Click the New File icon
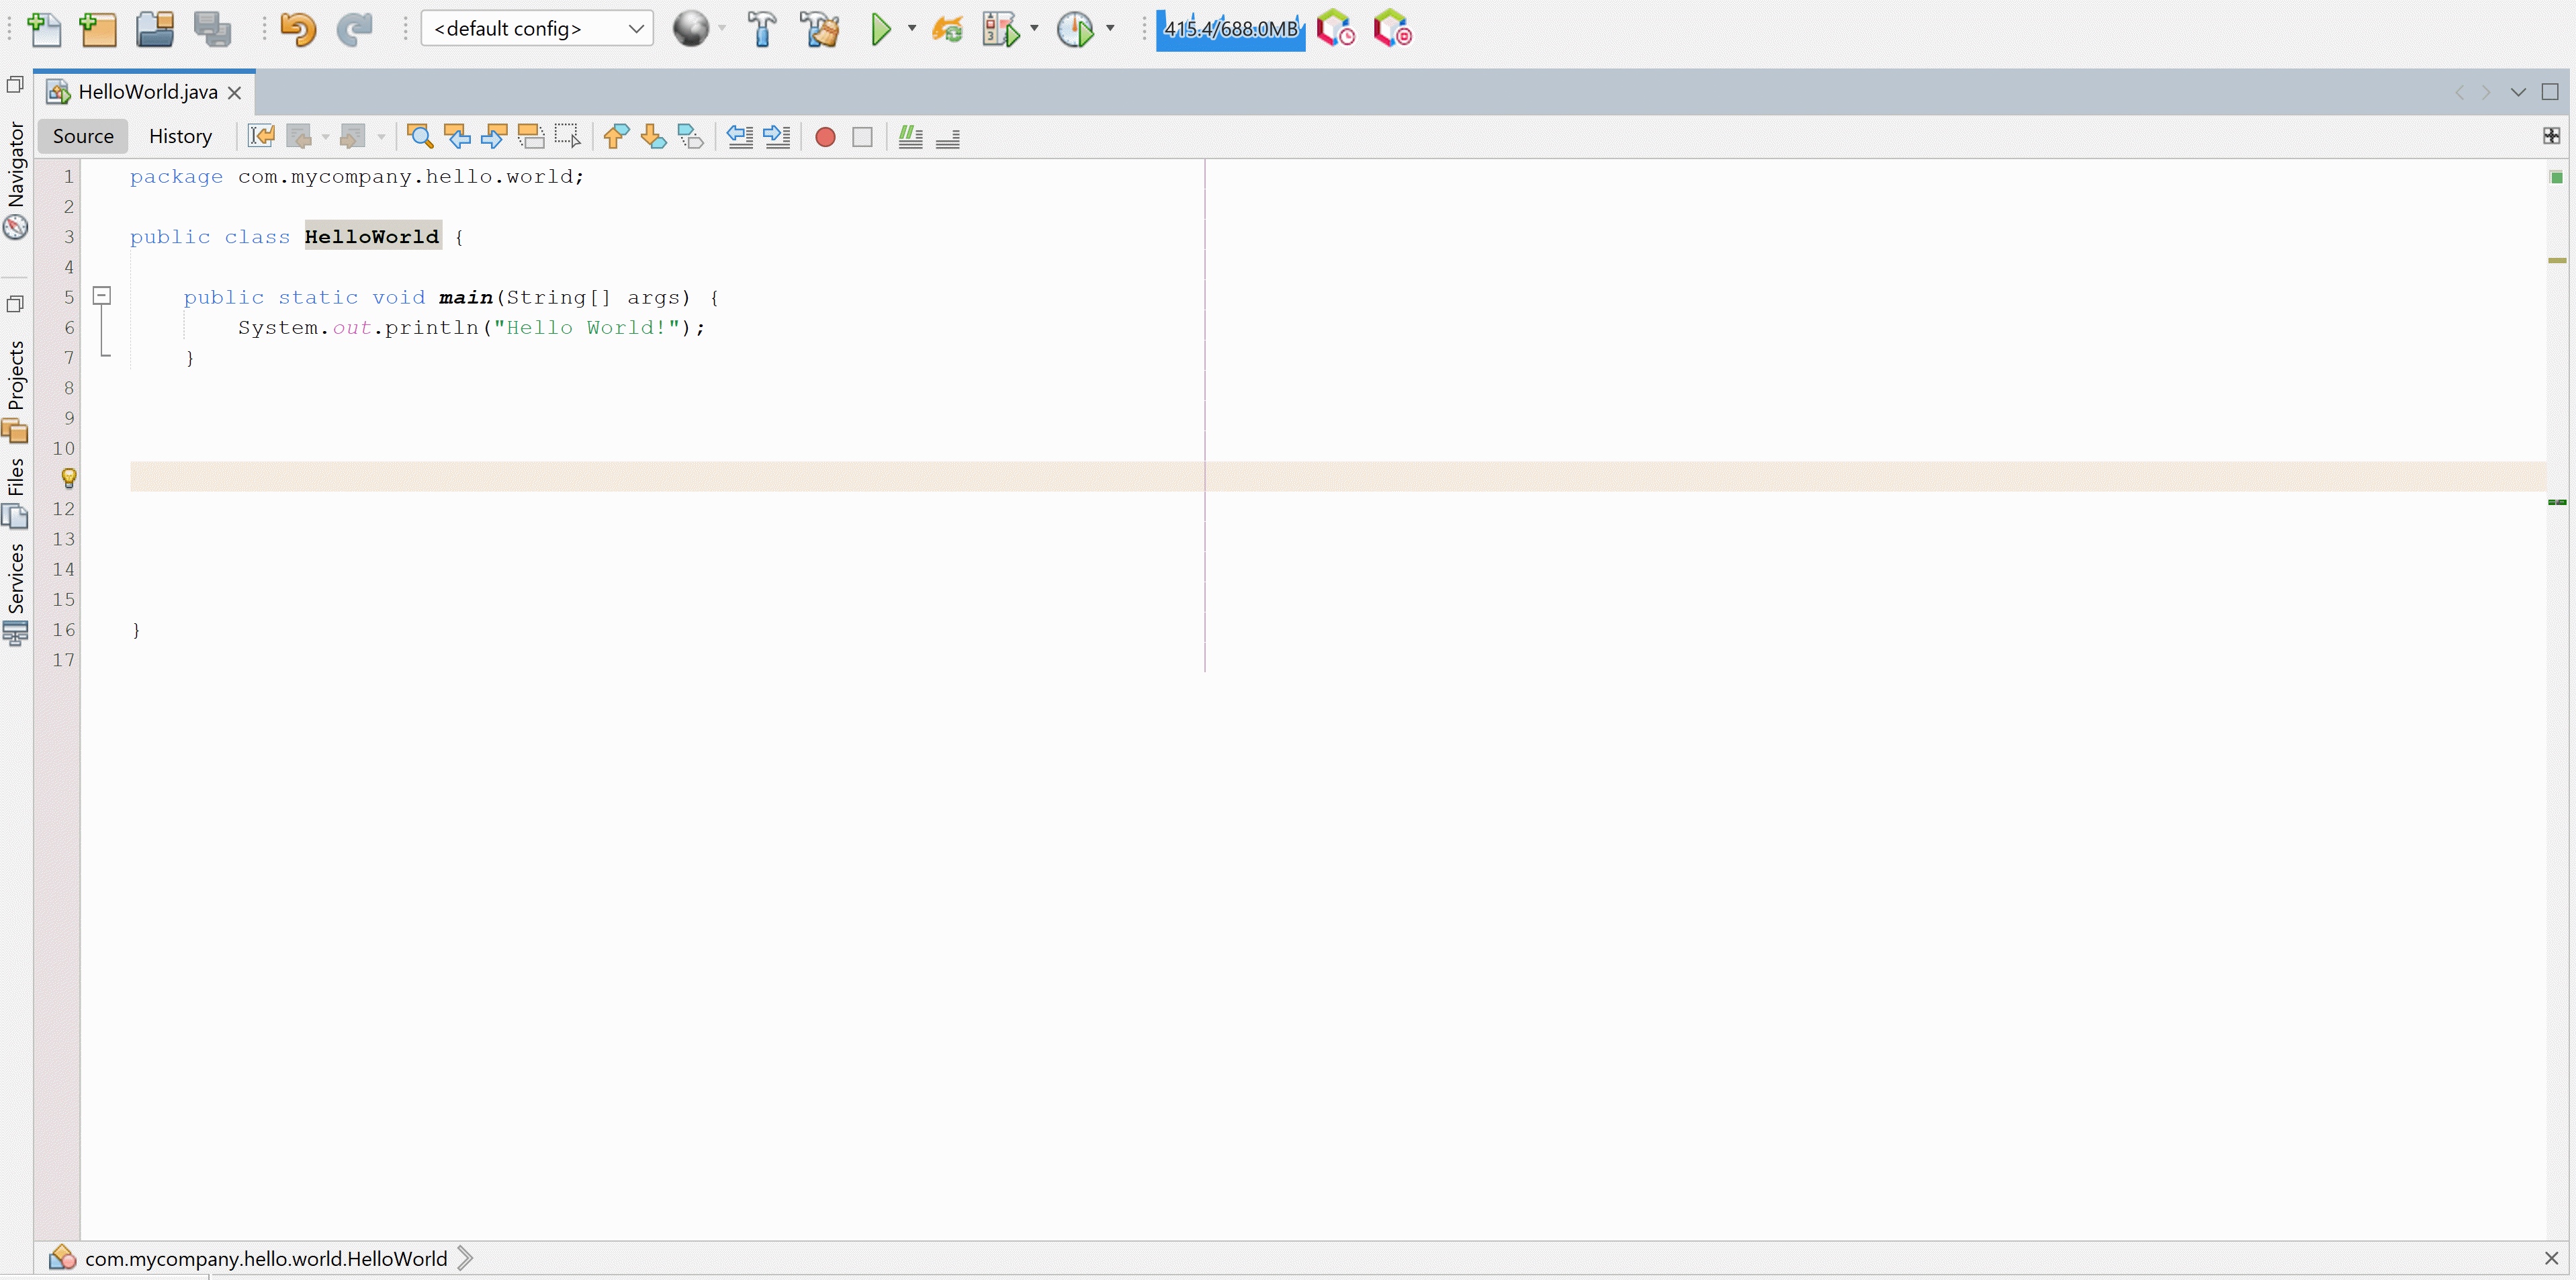This screenshot has height=1280, width=2576. tap(44, 29)
